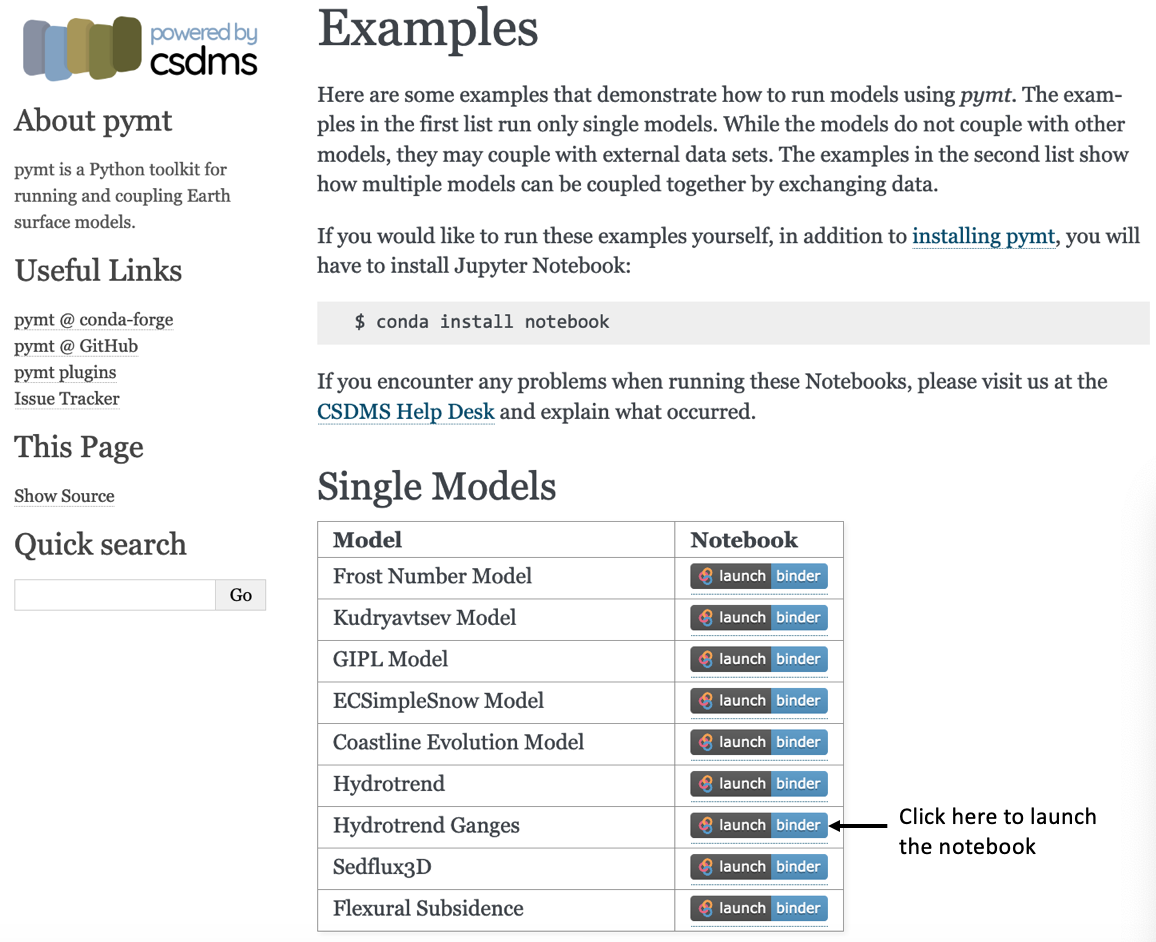Open the pymt @ conda-forge link

(x=94, y=320)
